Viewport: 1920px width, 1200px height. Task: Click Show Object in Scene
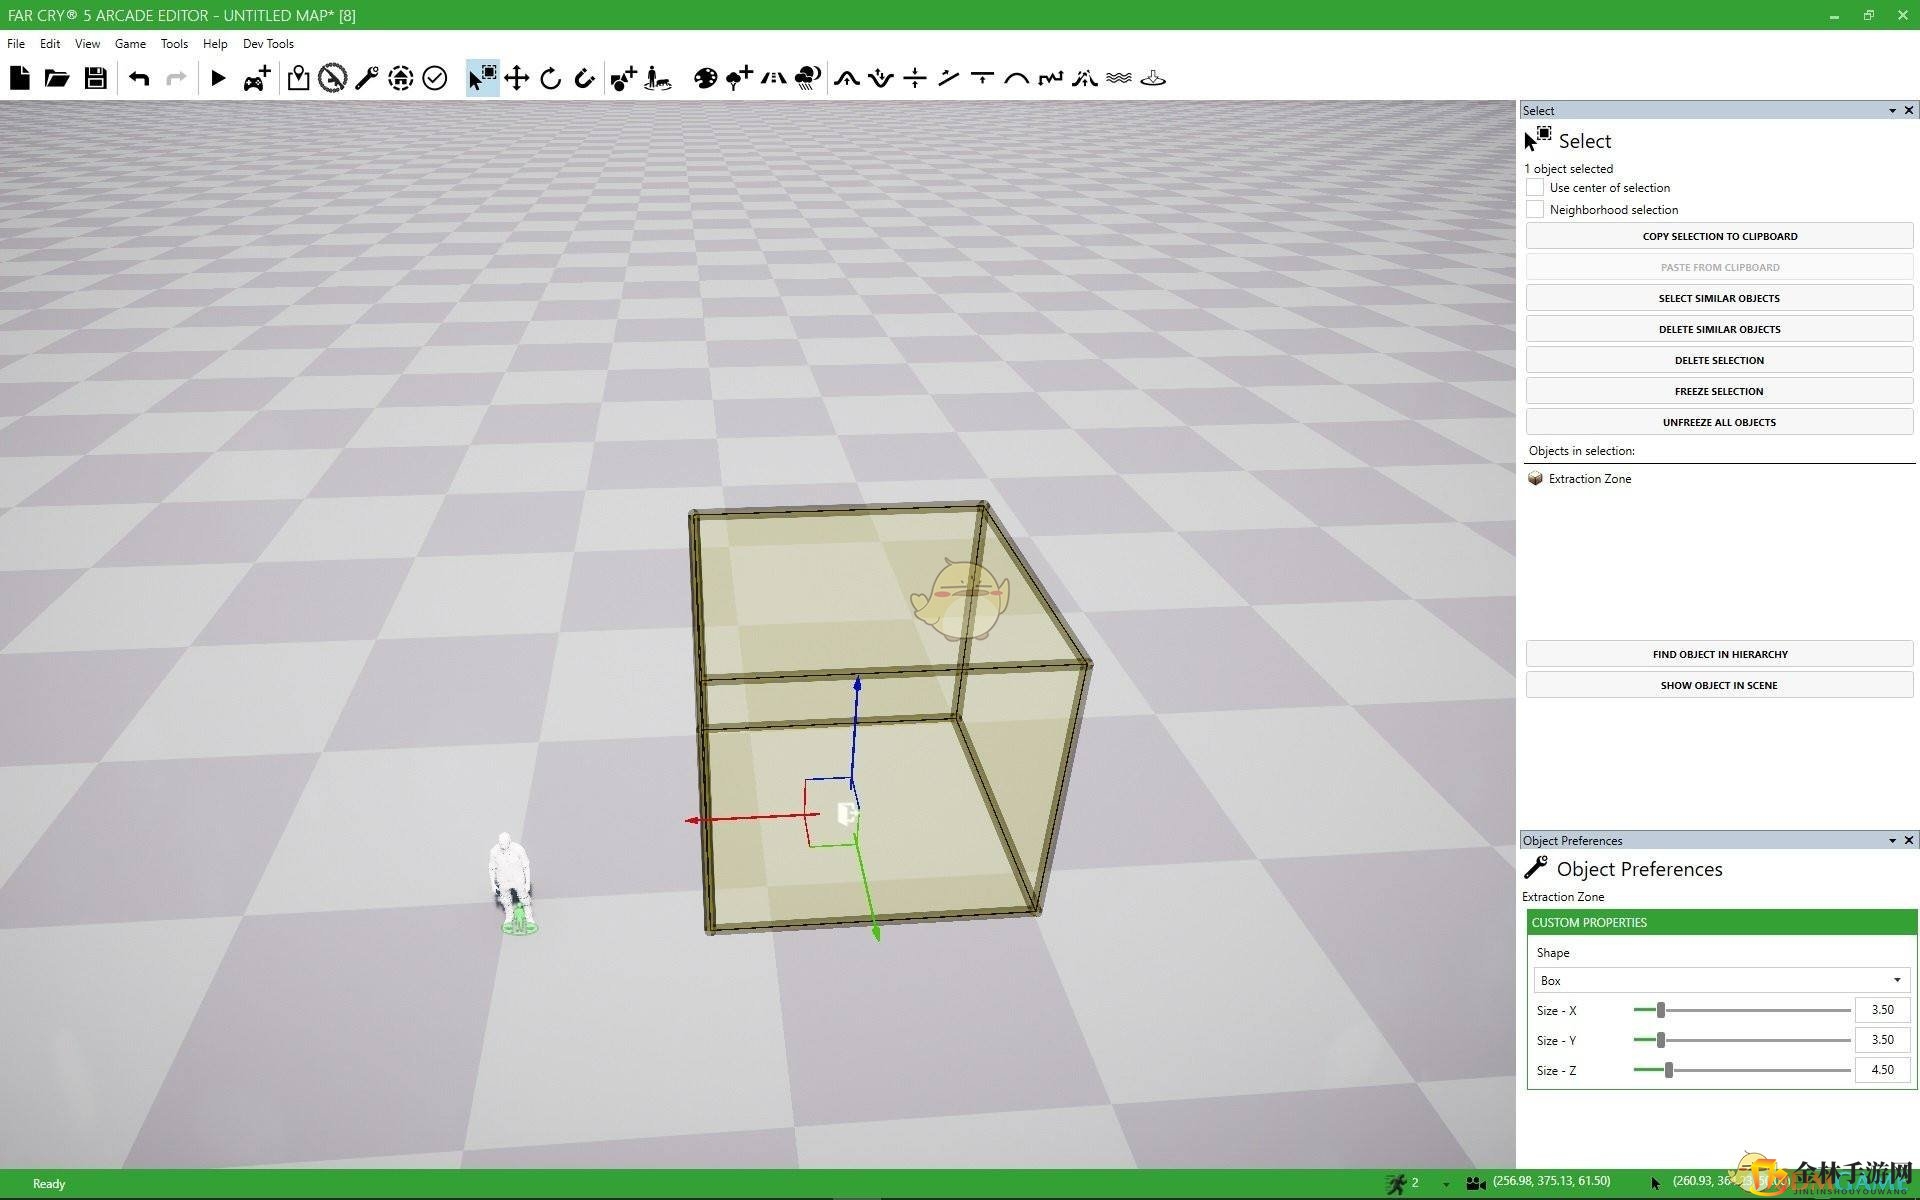click(x=1719, y=685)
